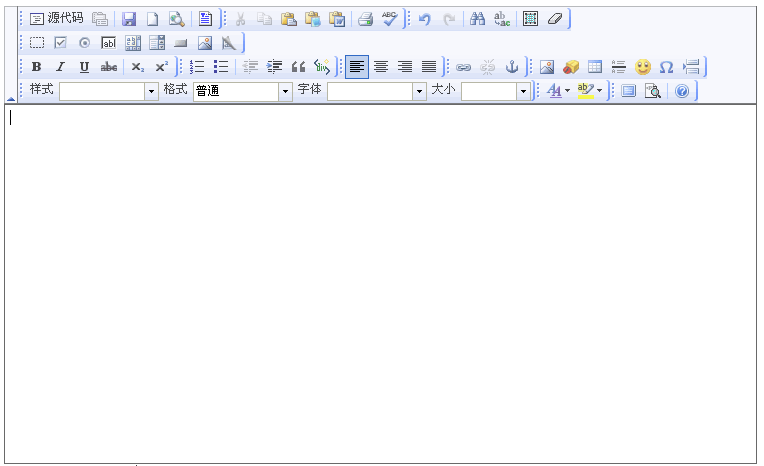This screenshot has height=466, width=764.
Task: Insert a hidden form field
Action: [x=229, y=43]
